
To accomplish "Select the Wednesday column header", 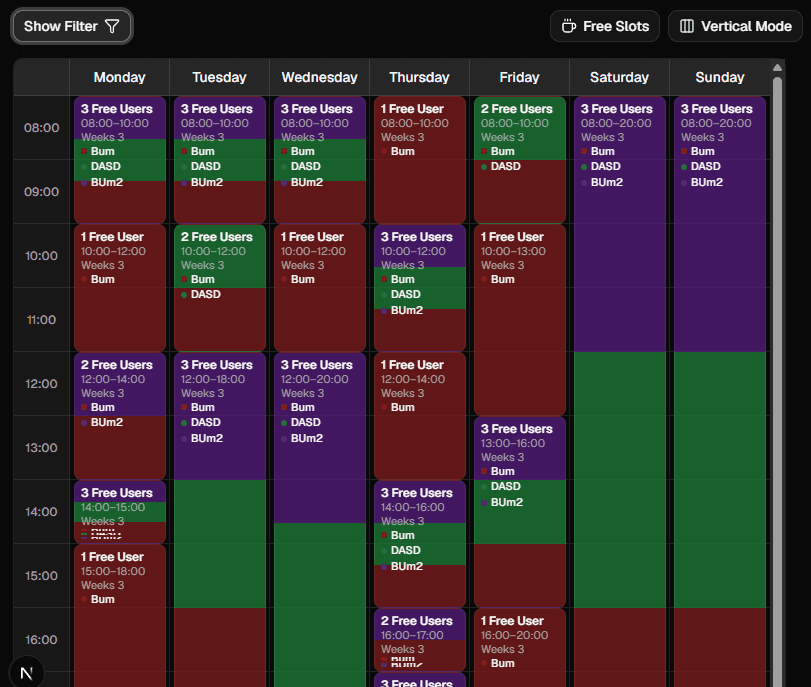I will (x=319, y=77).
